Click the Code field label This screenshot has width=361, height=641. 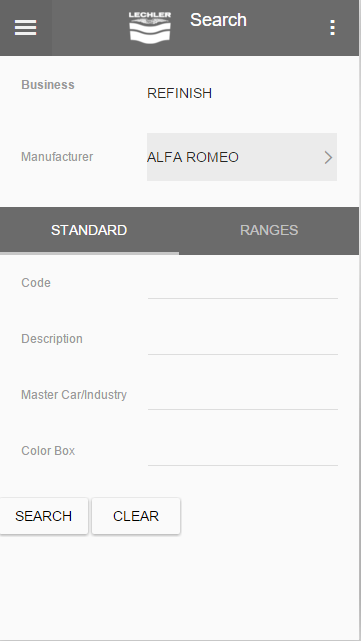(36, 282)
